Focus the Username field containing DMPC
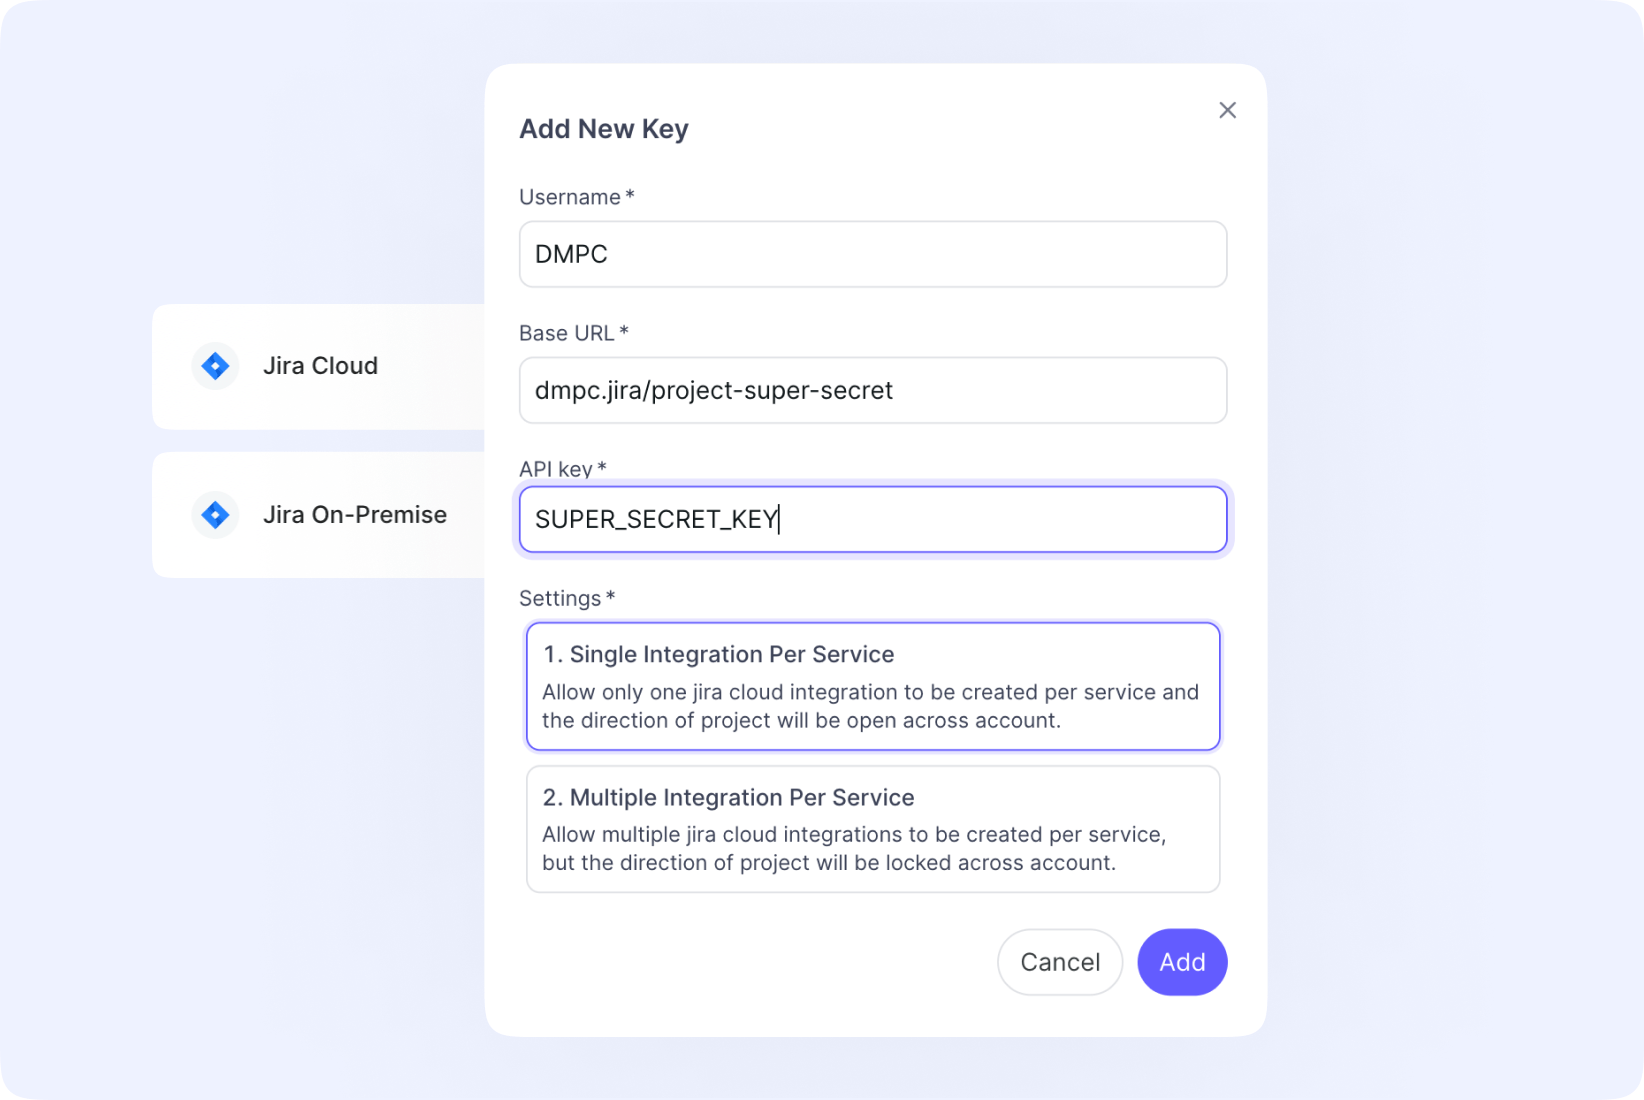Screen dimensions: 1644x1100 pos(872,254)
